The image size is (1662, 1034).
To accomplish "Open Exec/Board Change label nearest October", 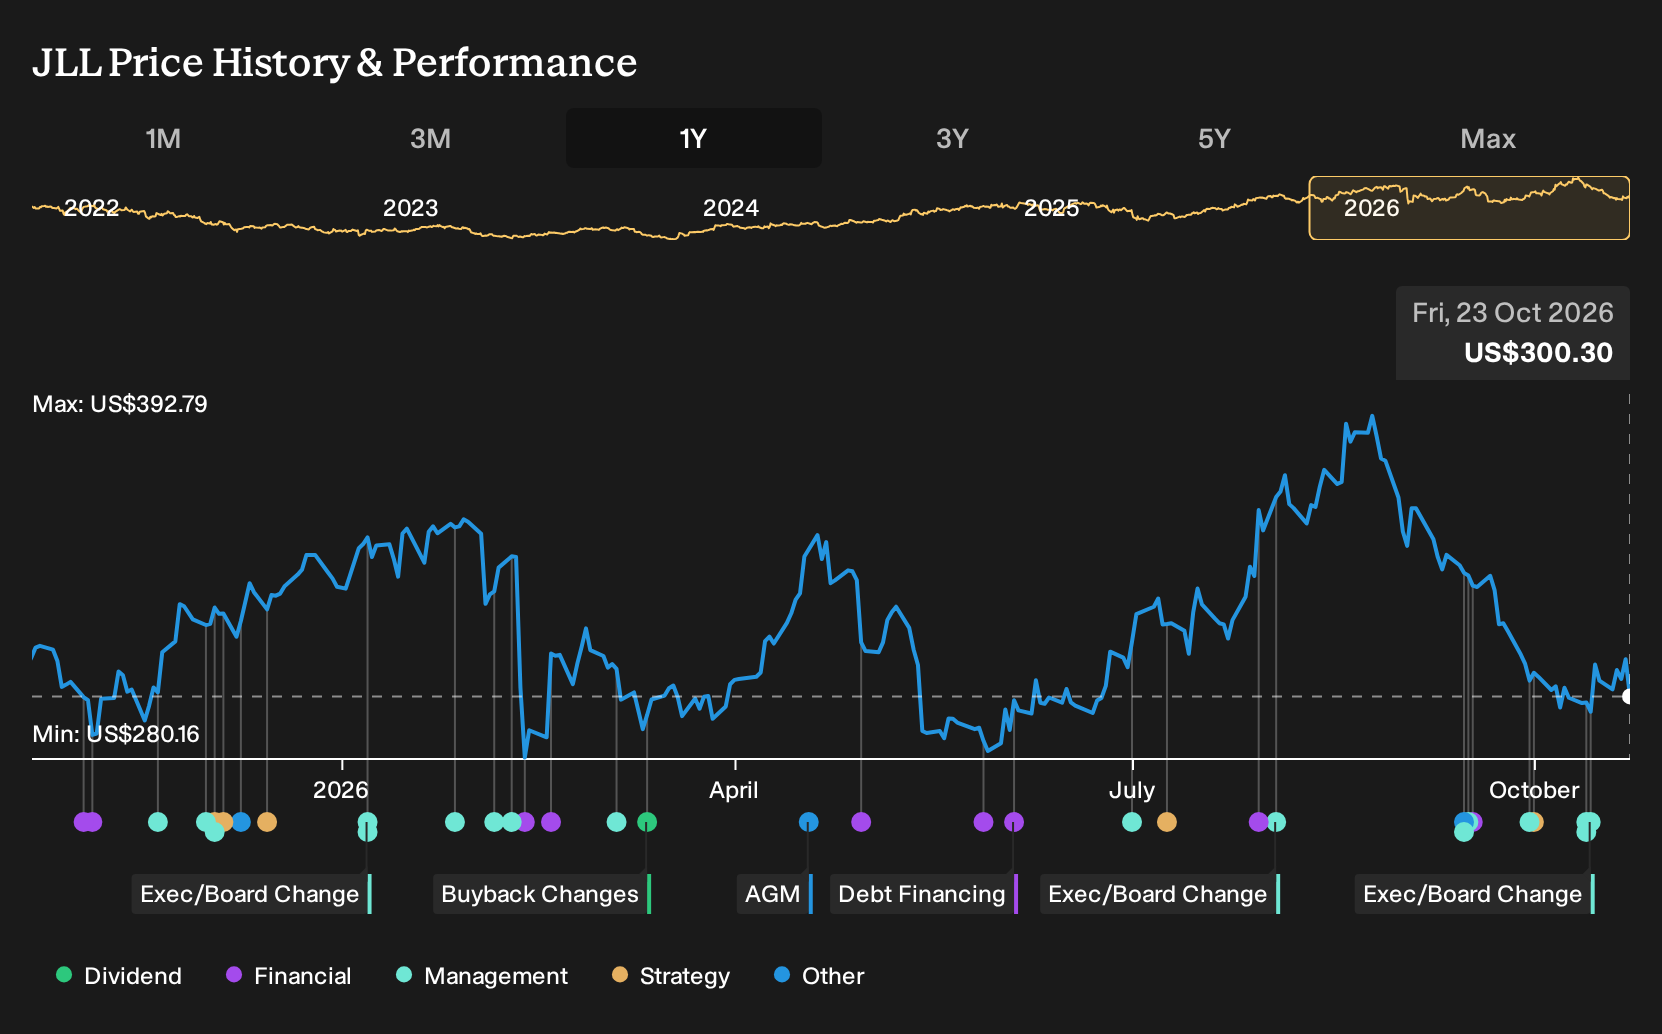I will [1475, 894].
